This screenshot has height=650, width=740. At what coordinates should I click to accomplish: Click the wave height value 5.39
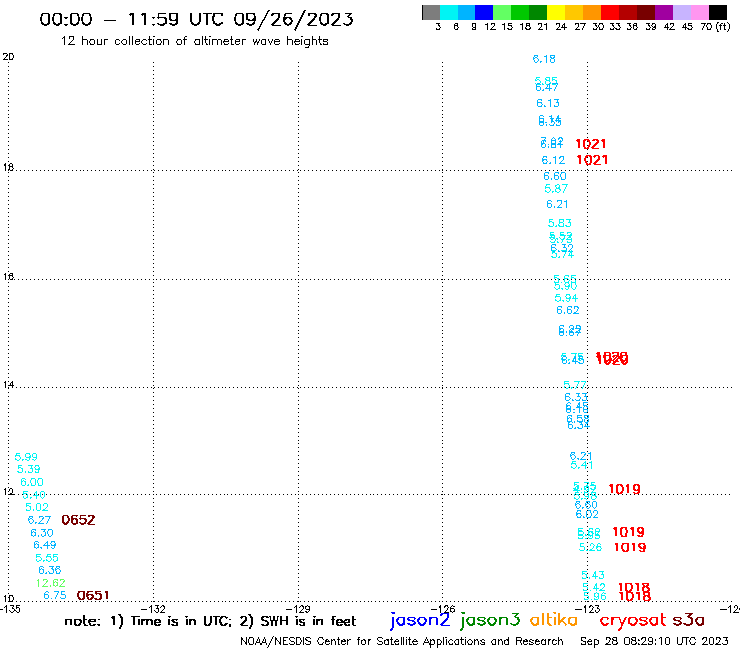click(29, 469)
